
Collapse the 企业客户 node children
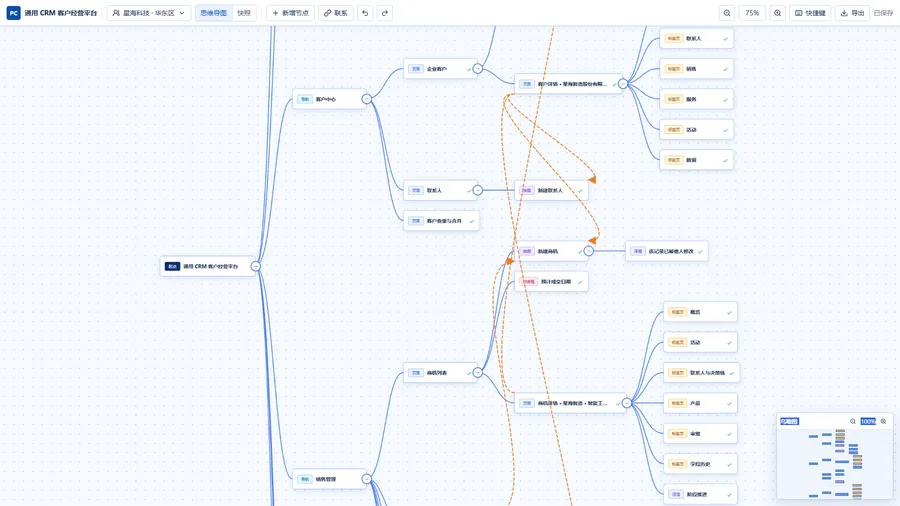tap(478, 69)
